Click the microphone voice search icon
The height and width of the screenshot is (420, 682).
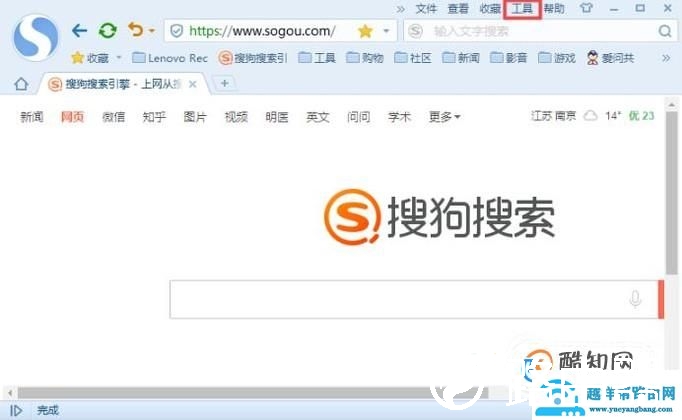pos(635,299)
